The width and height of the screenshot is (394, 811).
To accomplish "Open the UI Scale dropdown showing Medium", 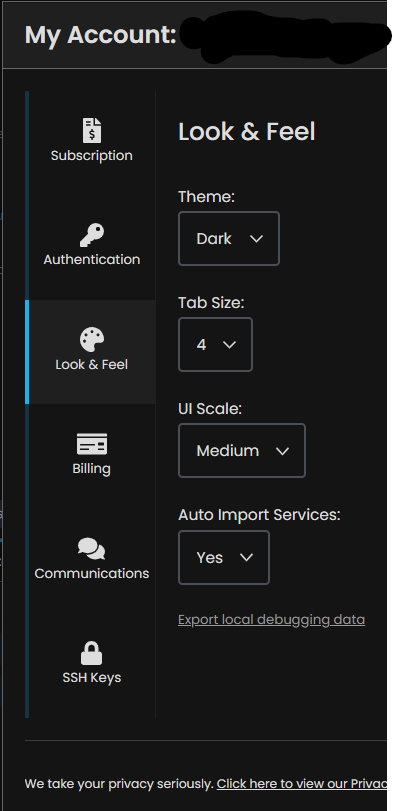I will [242, 450].
